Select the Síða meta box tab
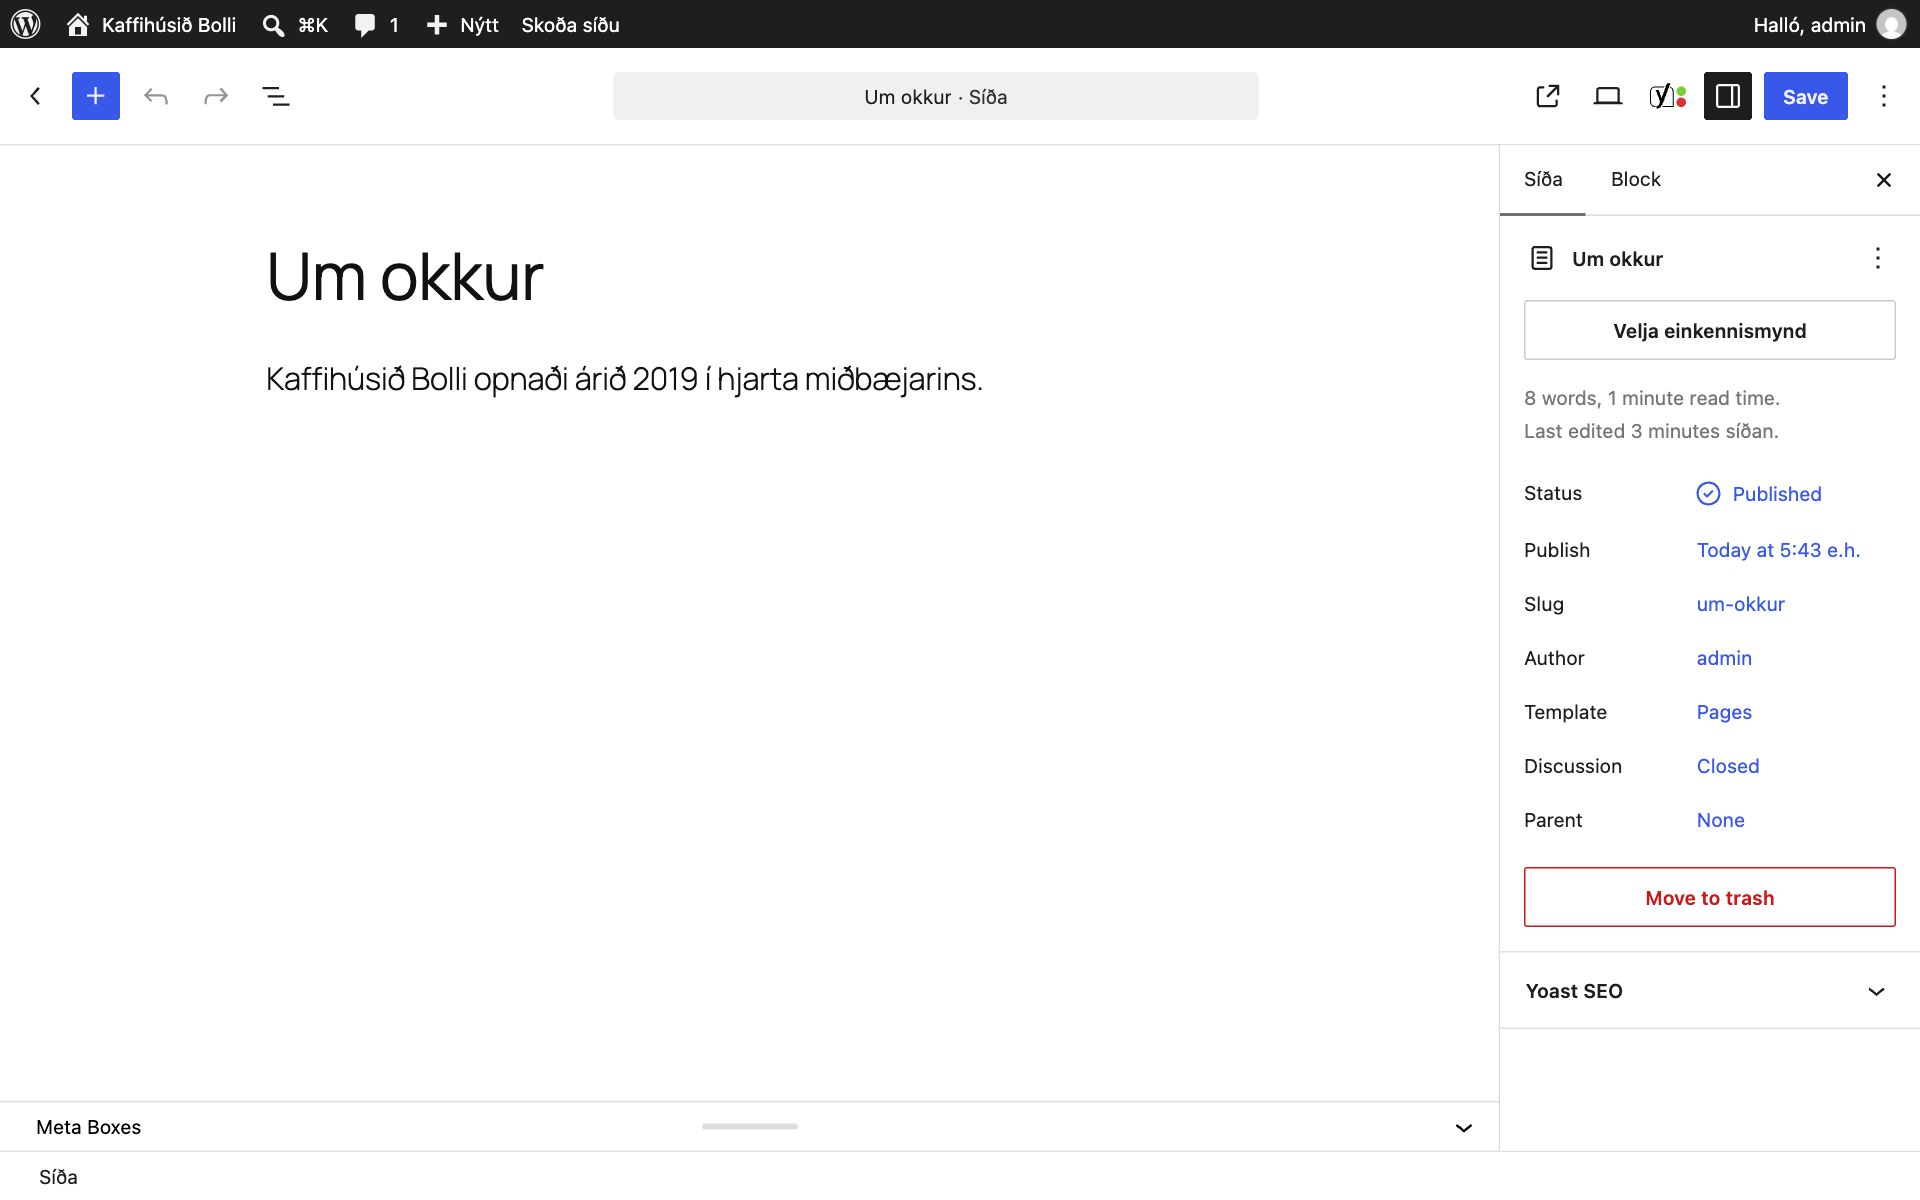Image resolution: width=1920 pixels, height=1200 pixels. point(58,1177)
